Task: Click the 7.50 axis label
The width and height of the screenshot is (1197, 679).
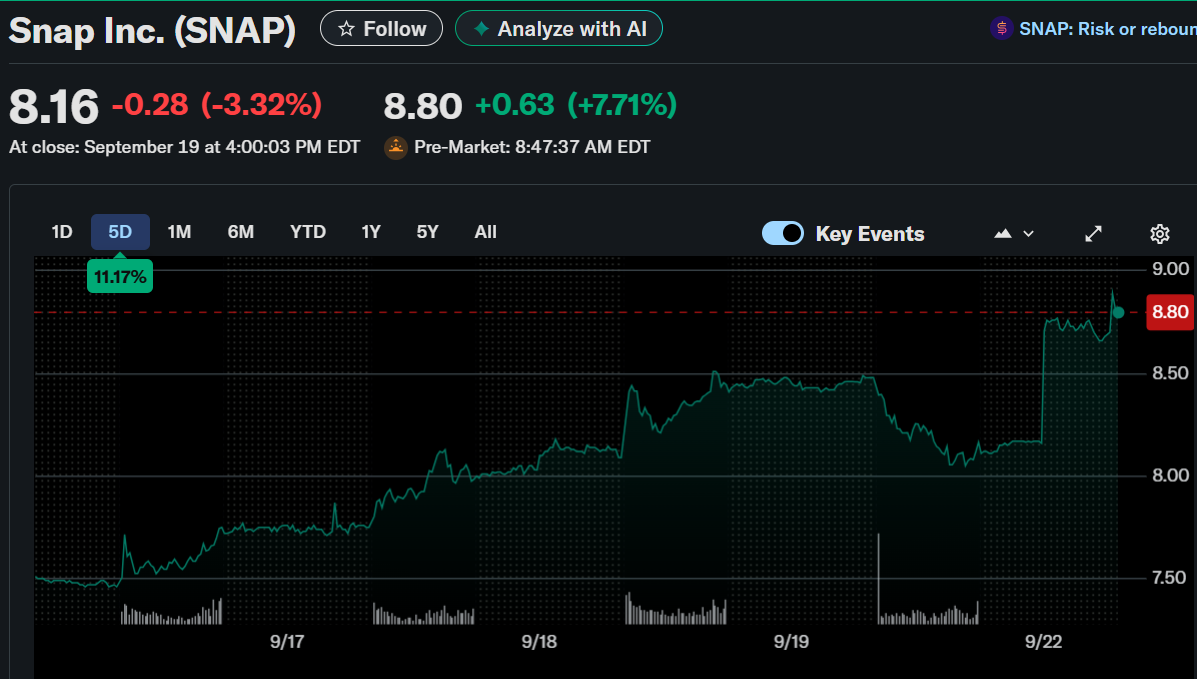Action: pos(1169,578)
